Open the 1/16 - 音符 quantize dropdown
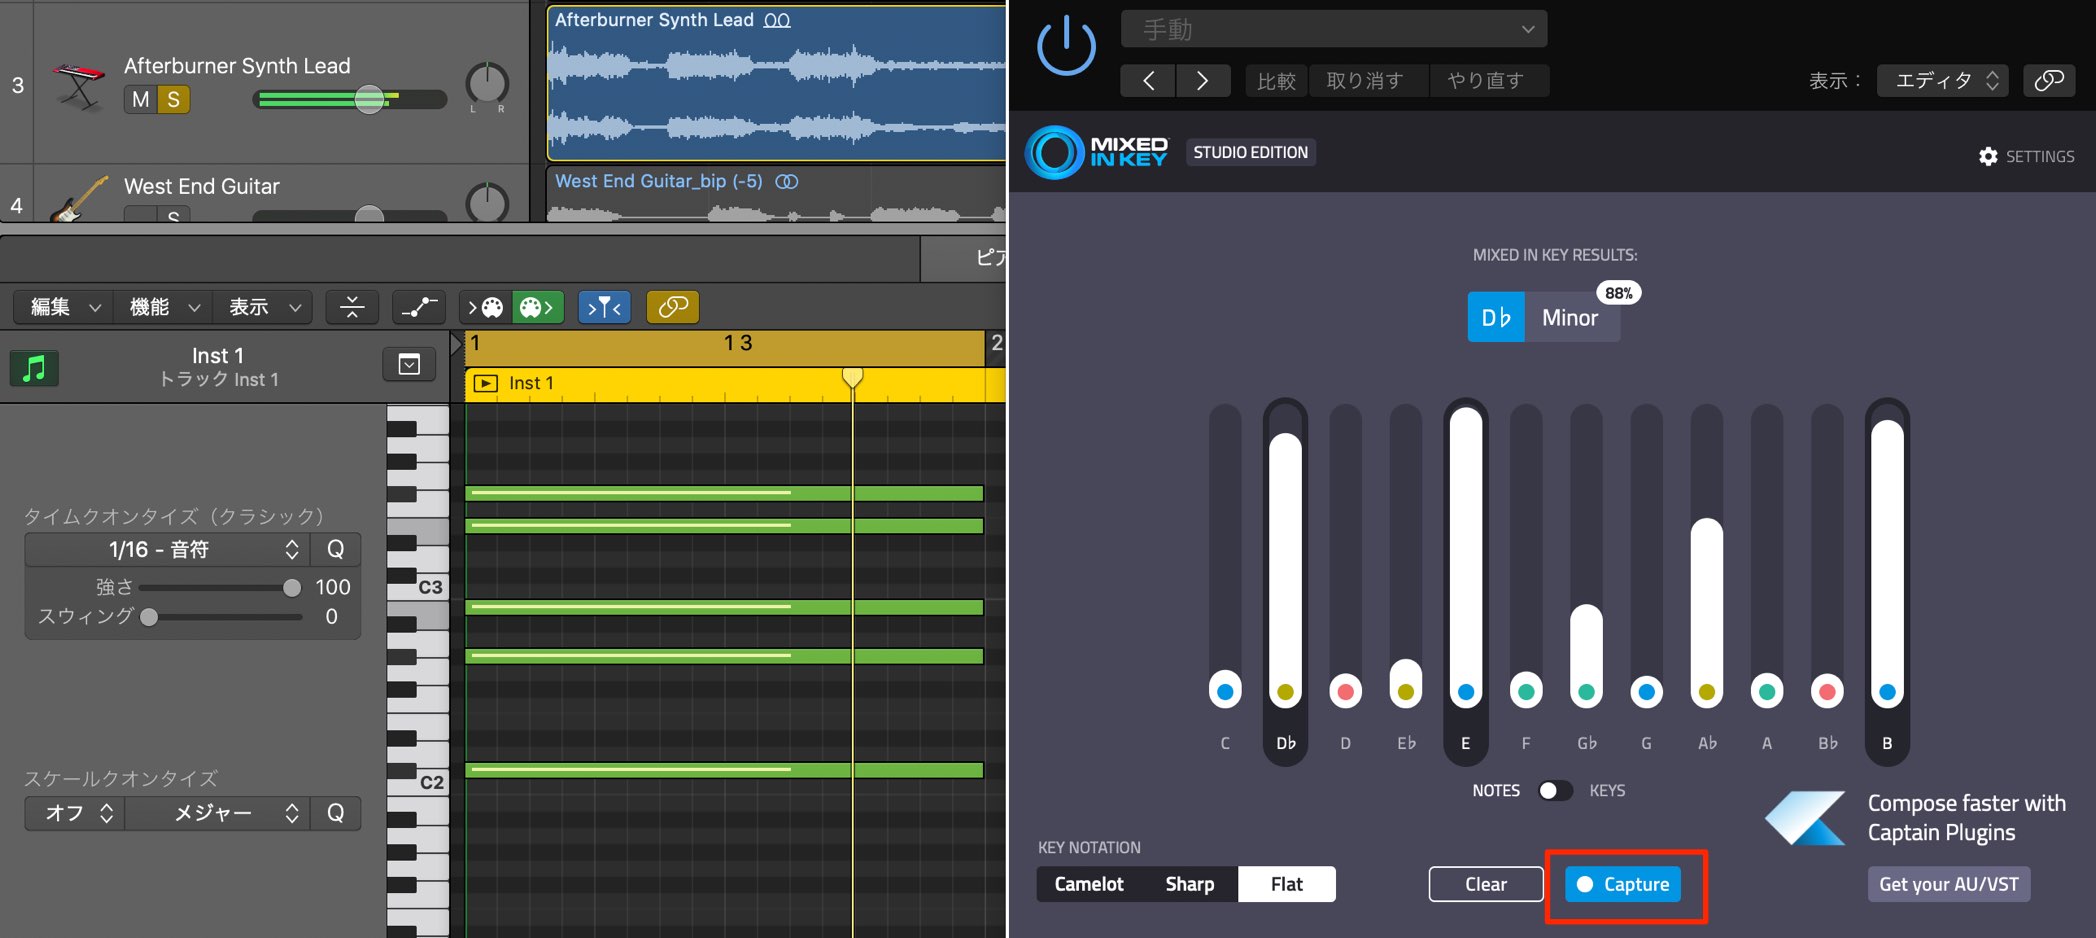Screen dimensions: 2096x938 coord(167,549)
